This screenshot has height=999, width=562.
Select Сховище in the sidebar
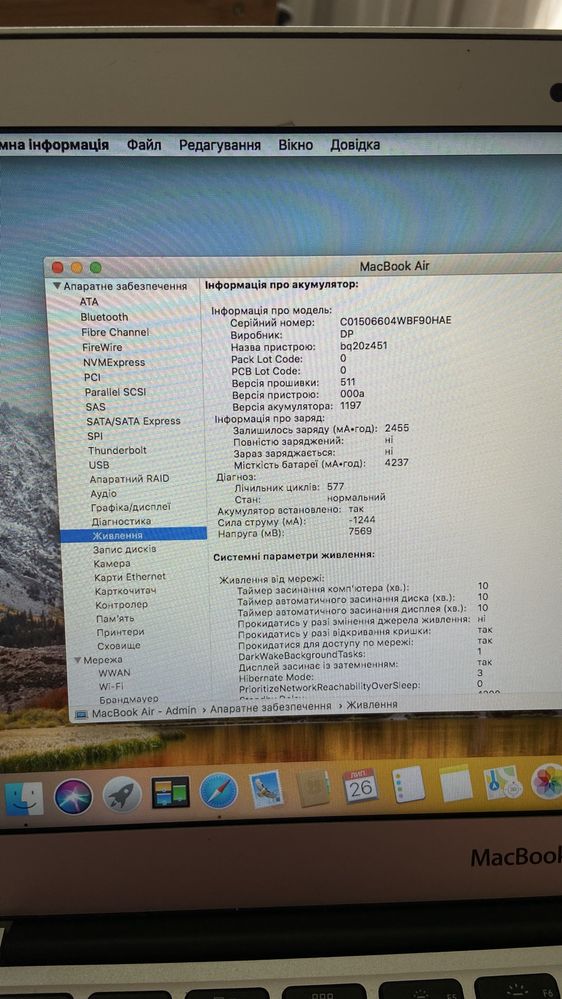coord(119,645)
